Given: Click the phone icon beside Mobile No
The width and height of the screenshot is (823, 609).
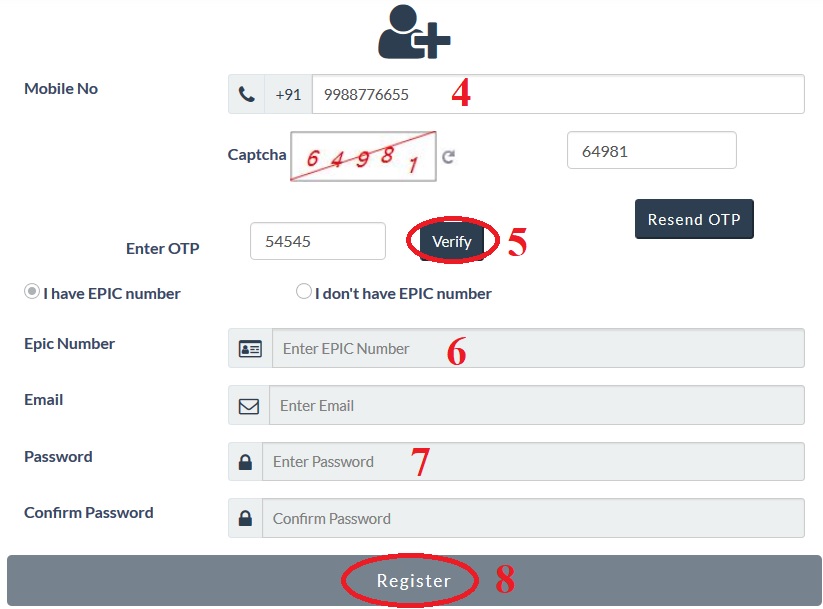Looking at the screenshot, I should pos(246,94).
